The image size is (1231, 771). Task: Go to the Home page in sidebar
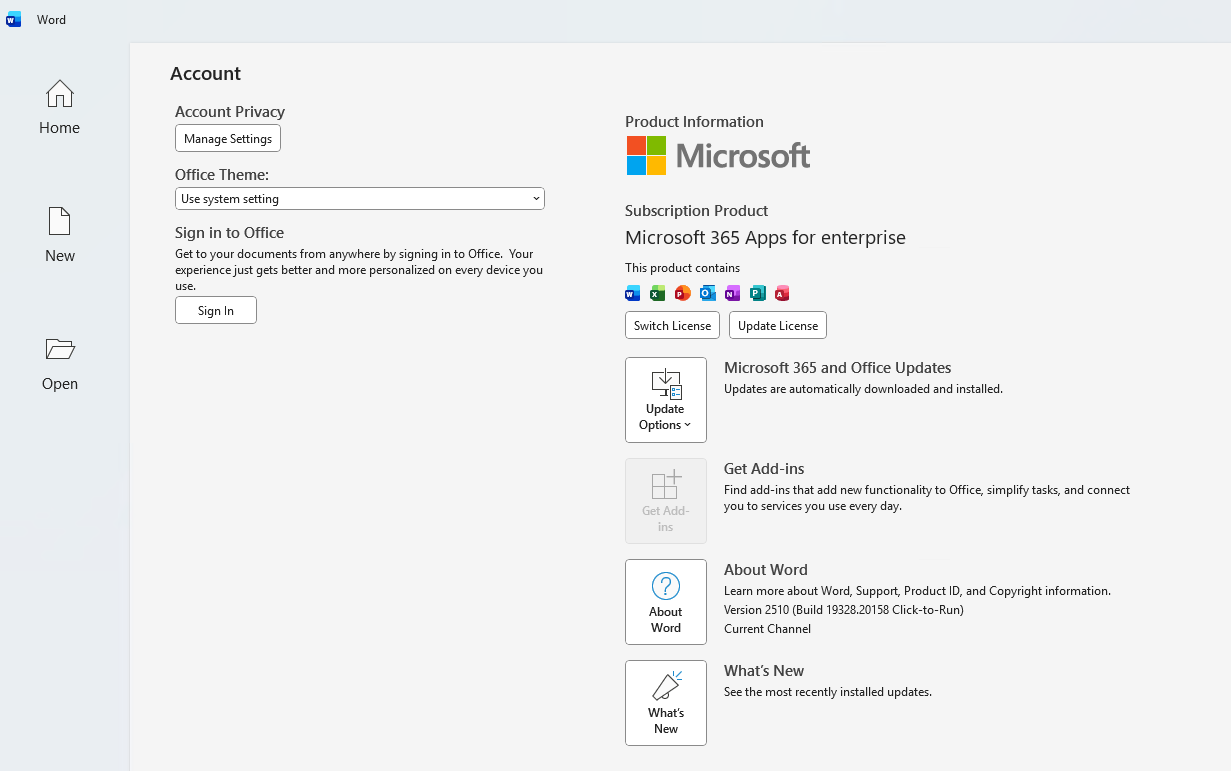pos(60,107)
